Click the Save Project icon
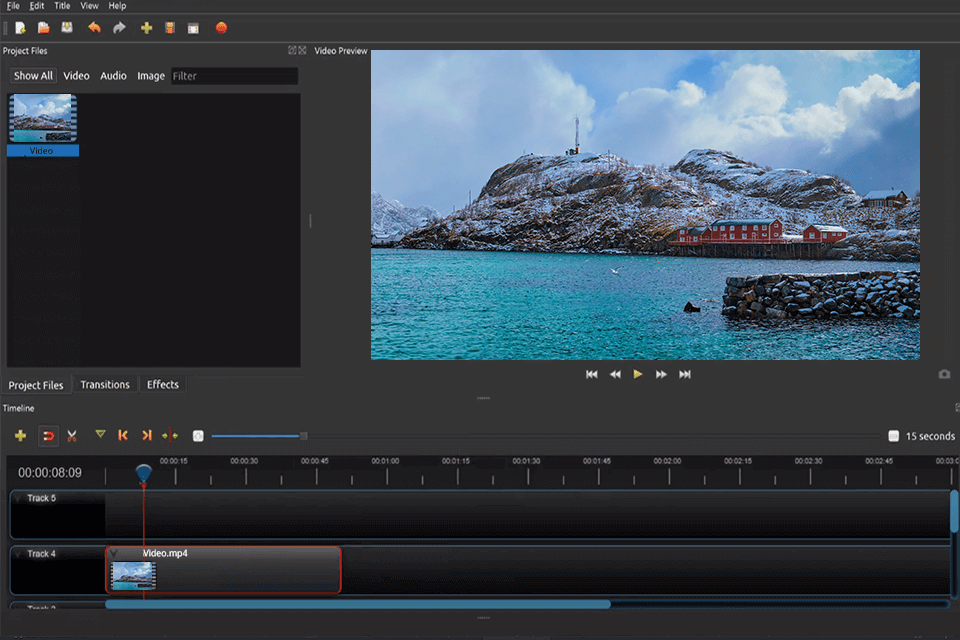Viewport: 960px width, 640px height. click(67, 28)
